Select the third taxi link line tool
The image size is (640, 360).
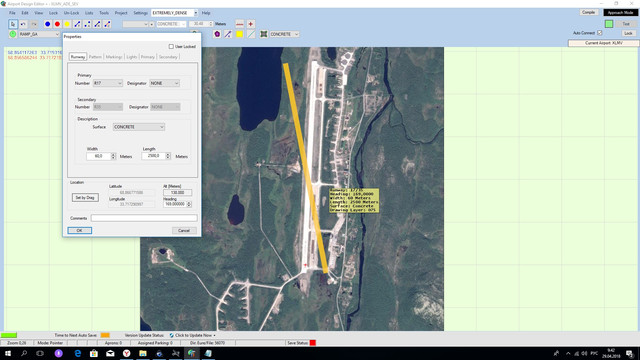97,24
